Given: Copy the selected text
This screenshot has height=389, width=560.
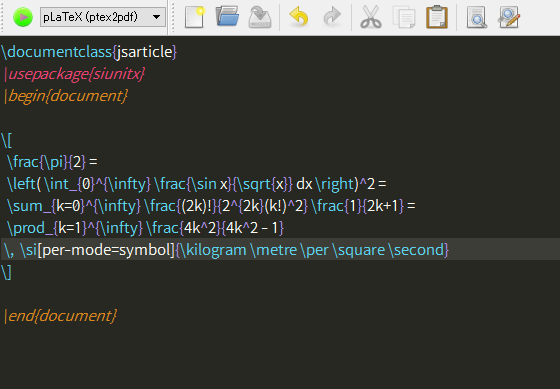Looking at the screenshot, I should point(404,17).
